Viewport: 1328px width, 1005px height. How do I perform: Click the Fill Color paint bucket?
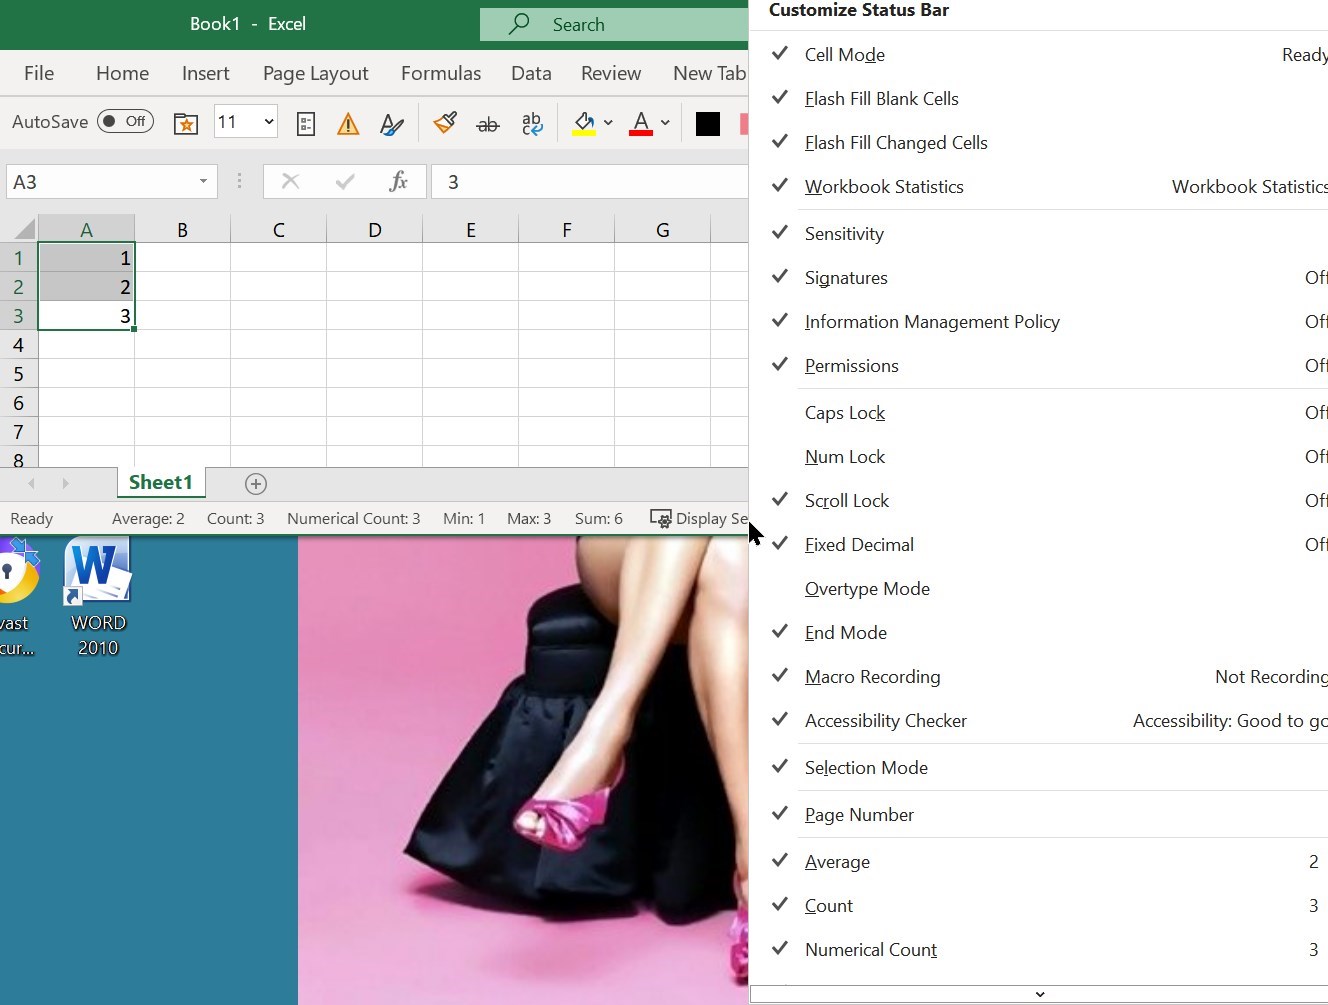pos(583,123)
